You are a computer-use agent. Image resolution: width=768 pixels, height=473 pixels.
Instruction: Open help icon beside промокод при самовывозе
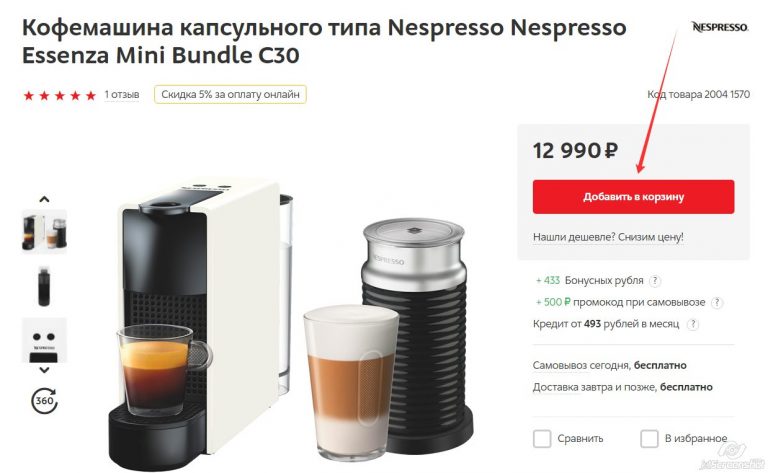717,303
